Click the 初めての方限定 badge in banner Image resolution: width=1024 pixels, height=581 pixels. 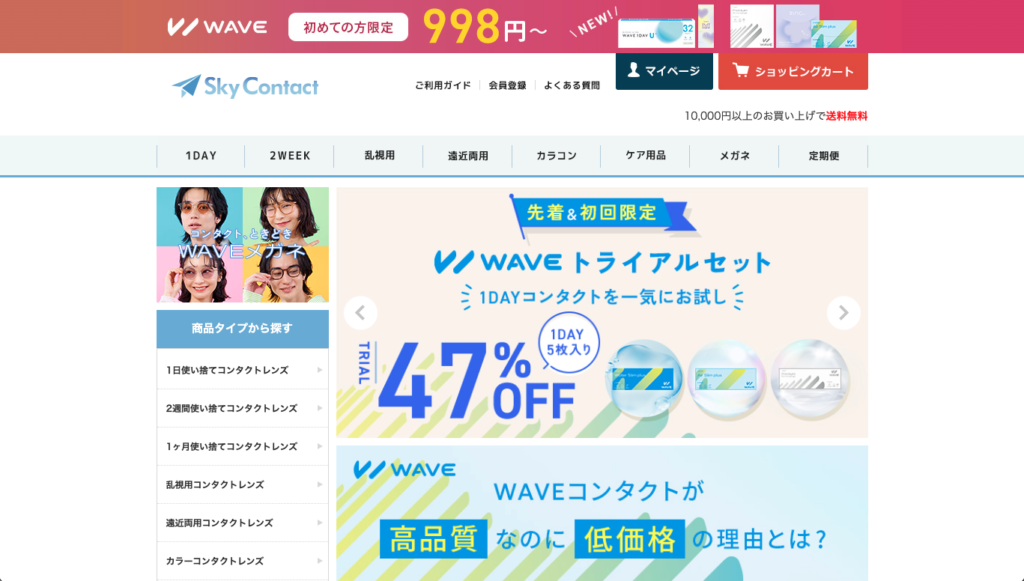(348, 27)
